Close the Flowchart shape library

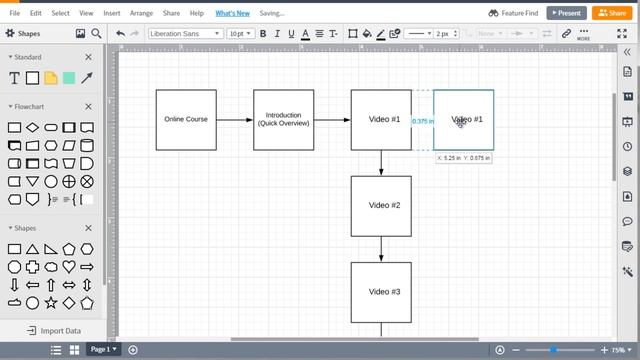[89, 107]
